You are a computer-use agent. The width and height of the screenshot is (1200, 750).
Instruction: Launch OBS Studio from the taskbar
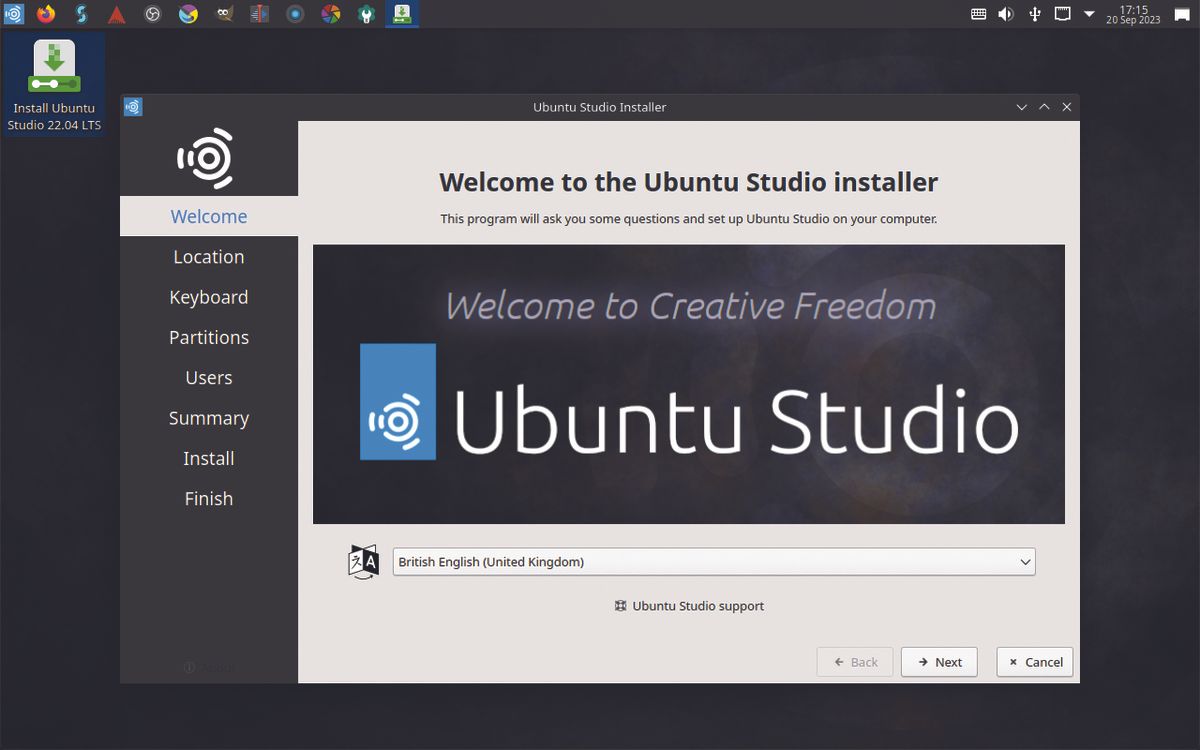(x=152, y=13)
